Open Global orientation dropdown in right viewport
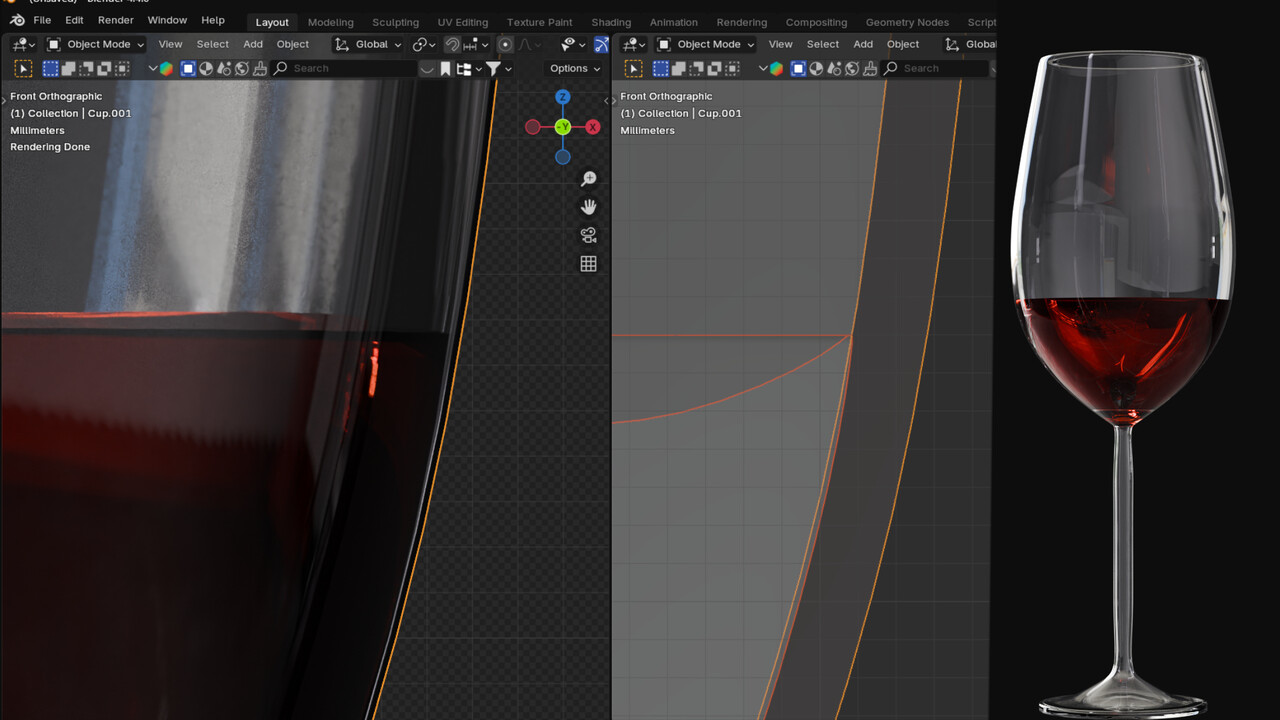Viewport: 1280px width, 720px height. point(970,44)
